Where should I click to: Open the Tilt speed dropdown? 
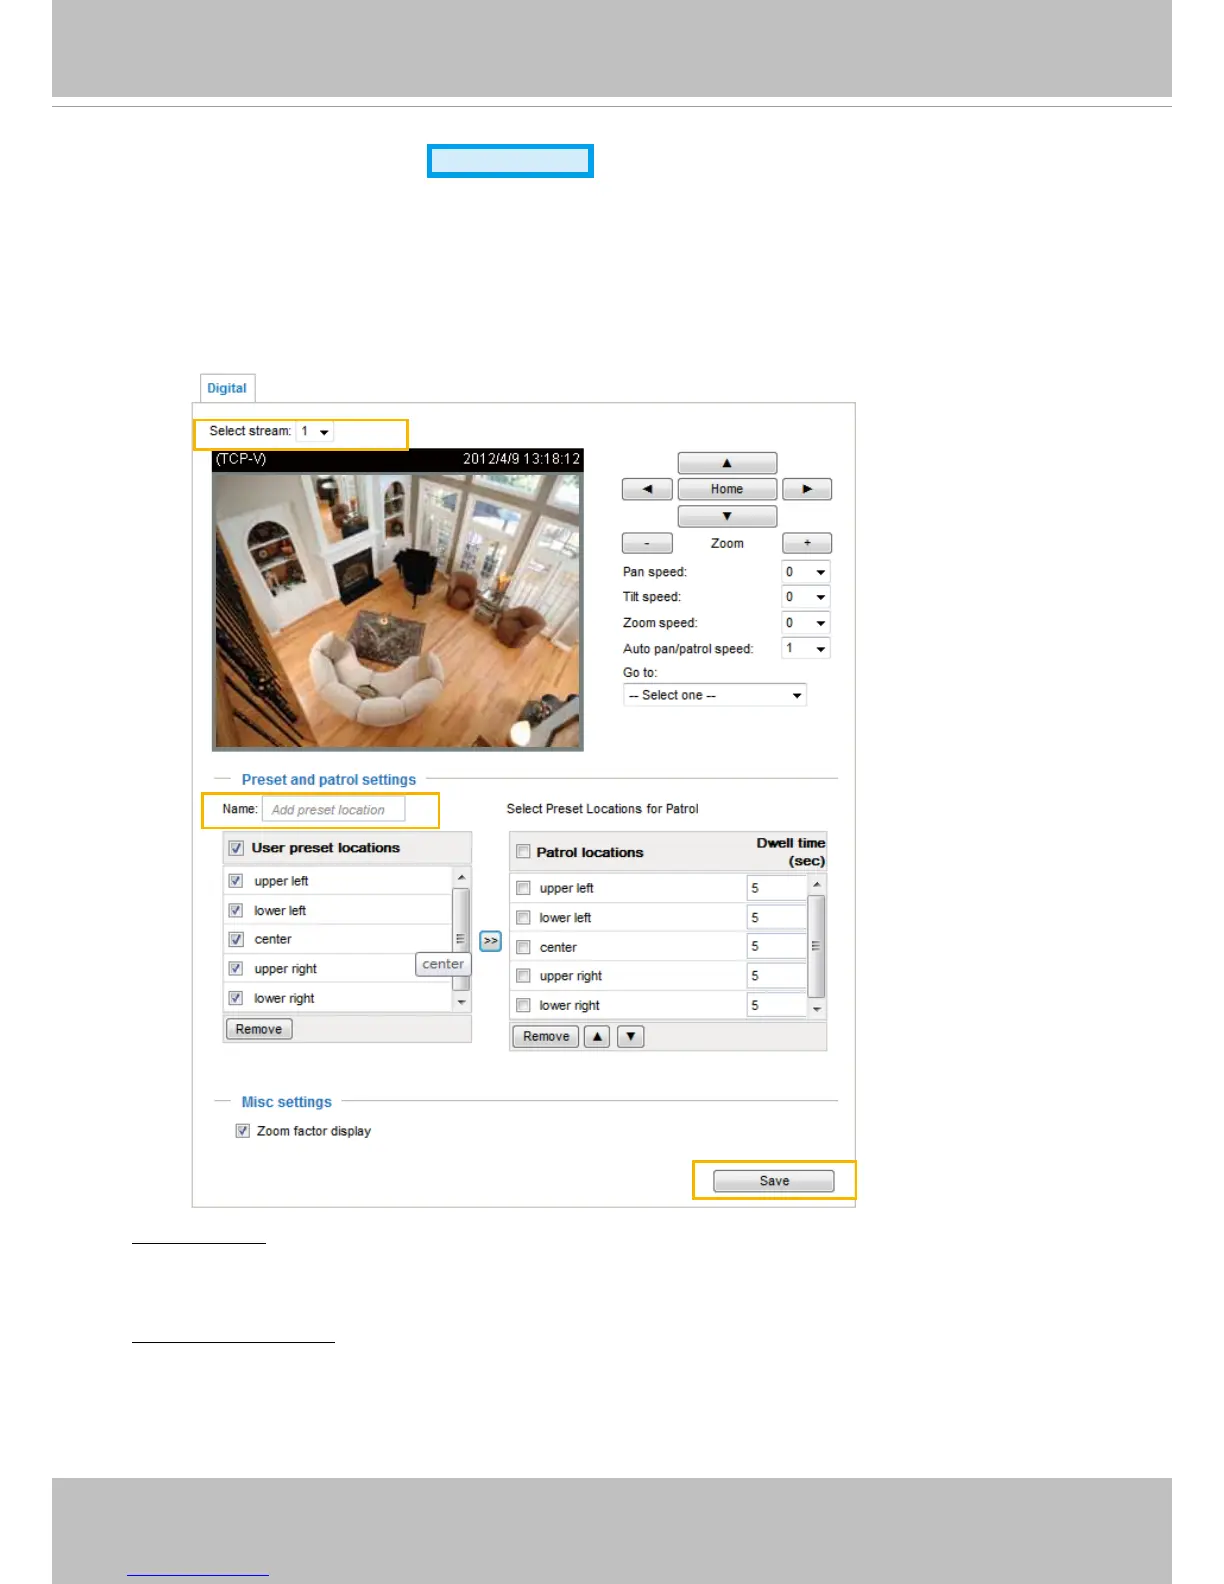(806, 597)
